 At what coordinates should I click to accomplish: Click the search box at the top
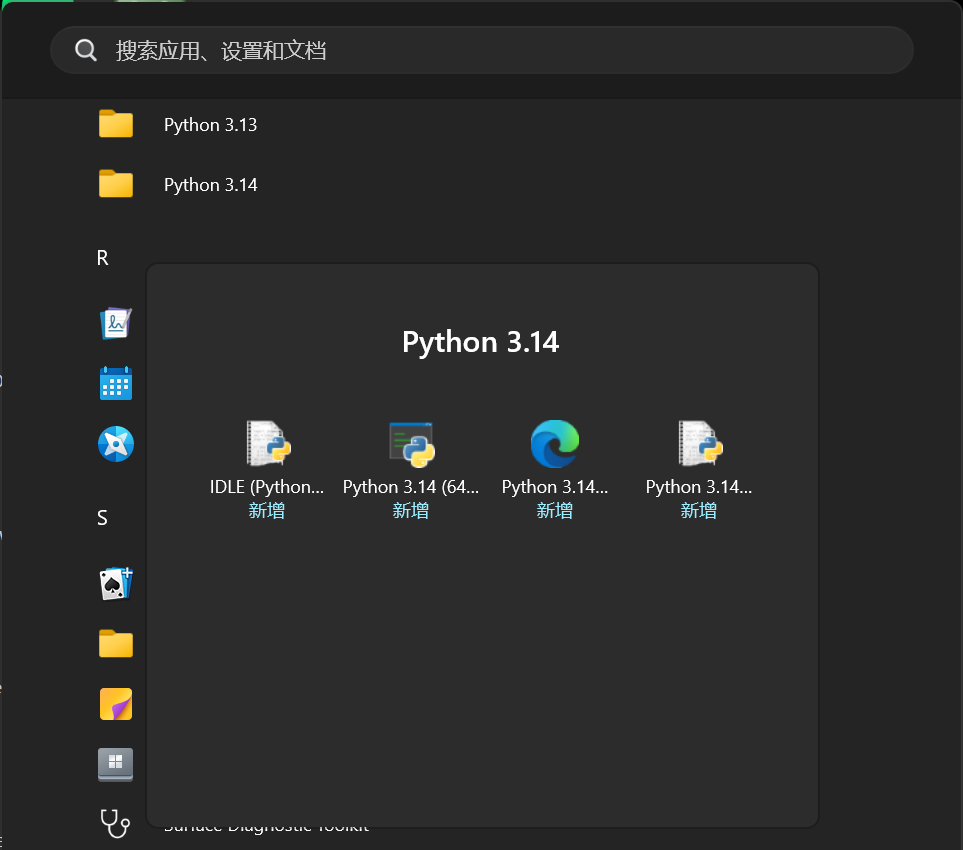(481, 49)
